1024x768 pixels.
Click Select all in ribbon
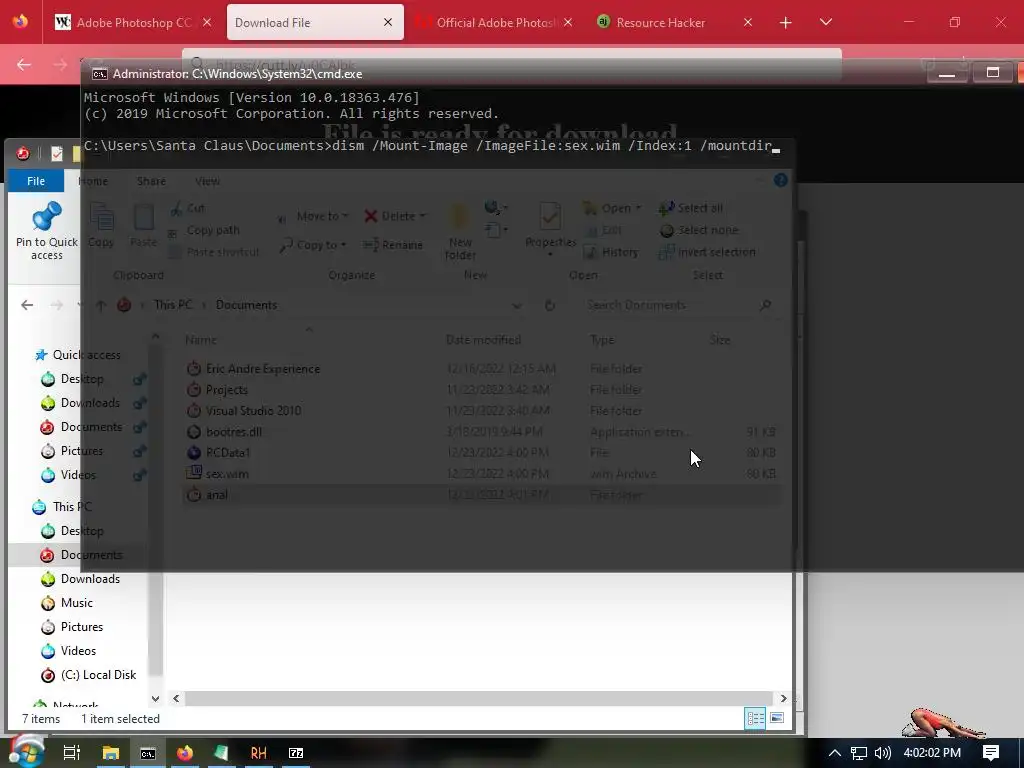(691, 208)
